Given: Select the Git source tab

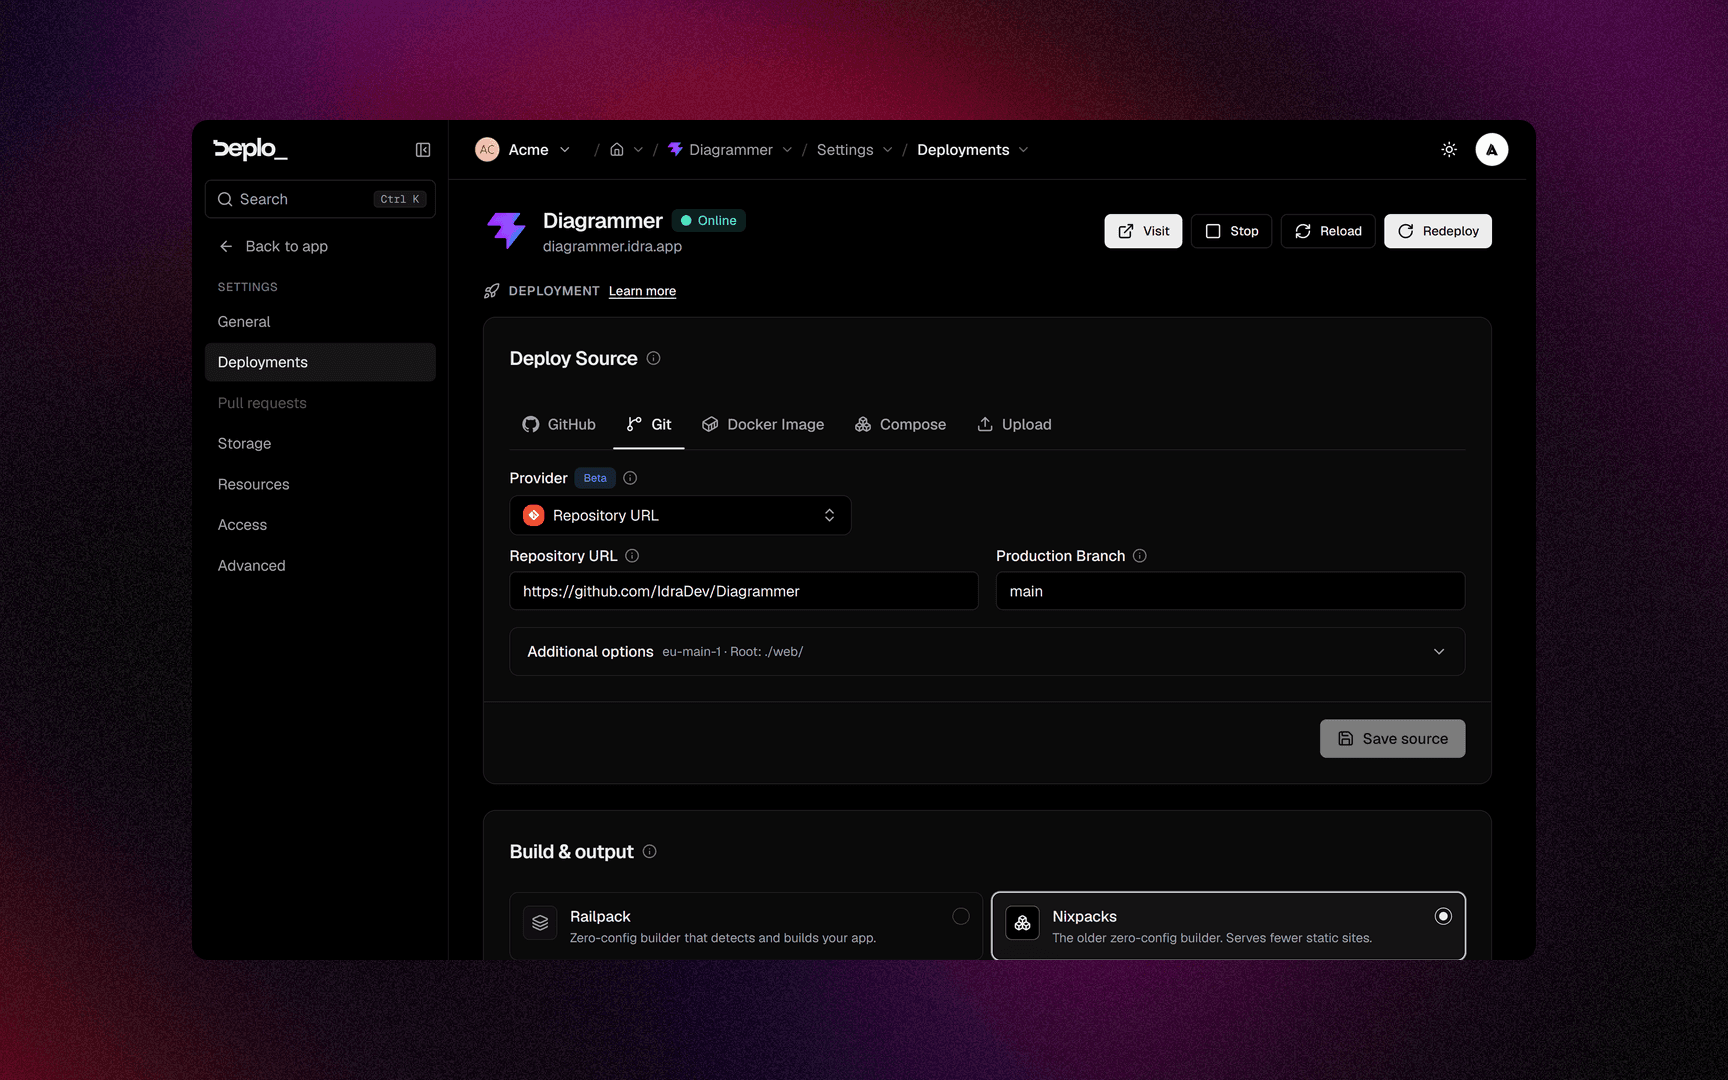Looking at the screenshot, I should pos(649,424).
